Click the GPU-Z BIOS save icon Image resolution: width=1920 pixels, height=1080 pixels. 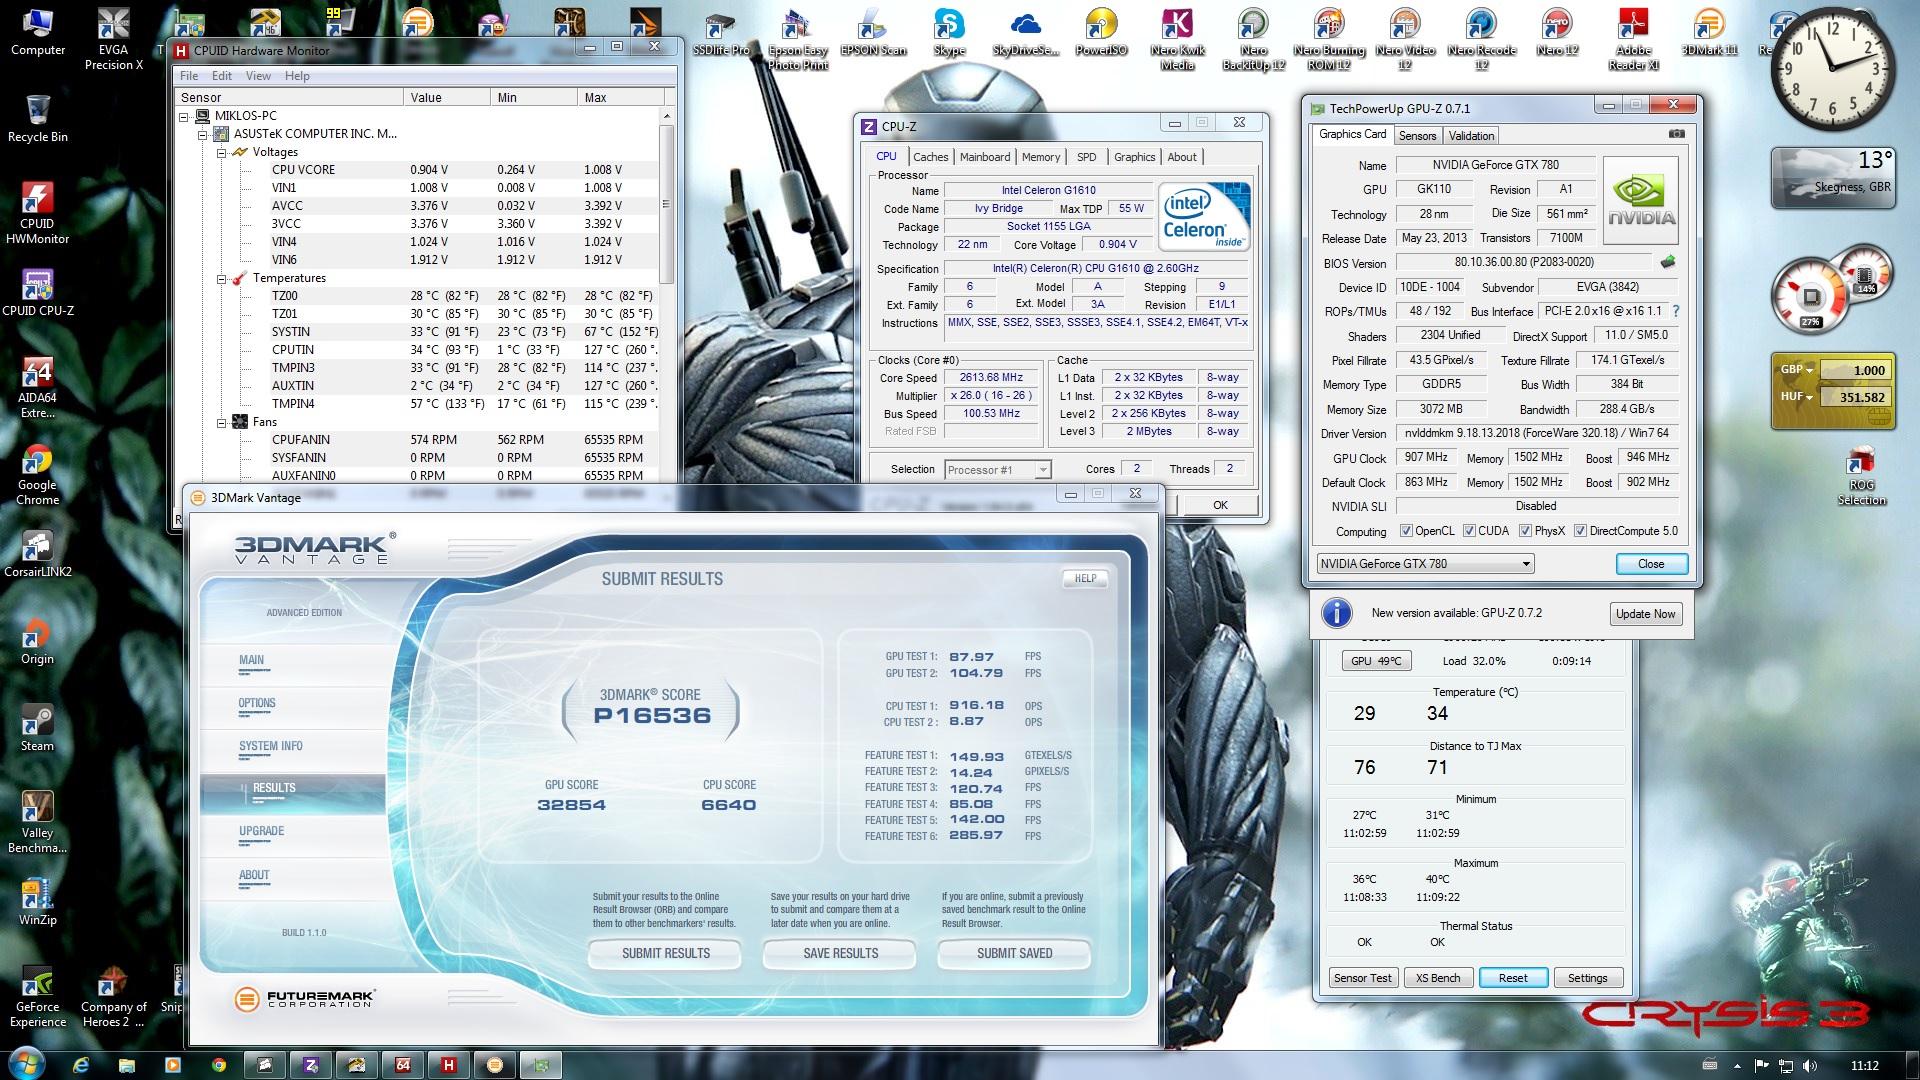coord(1667,262)
